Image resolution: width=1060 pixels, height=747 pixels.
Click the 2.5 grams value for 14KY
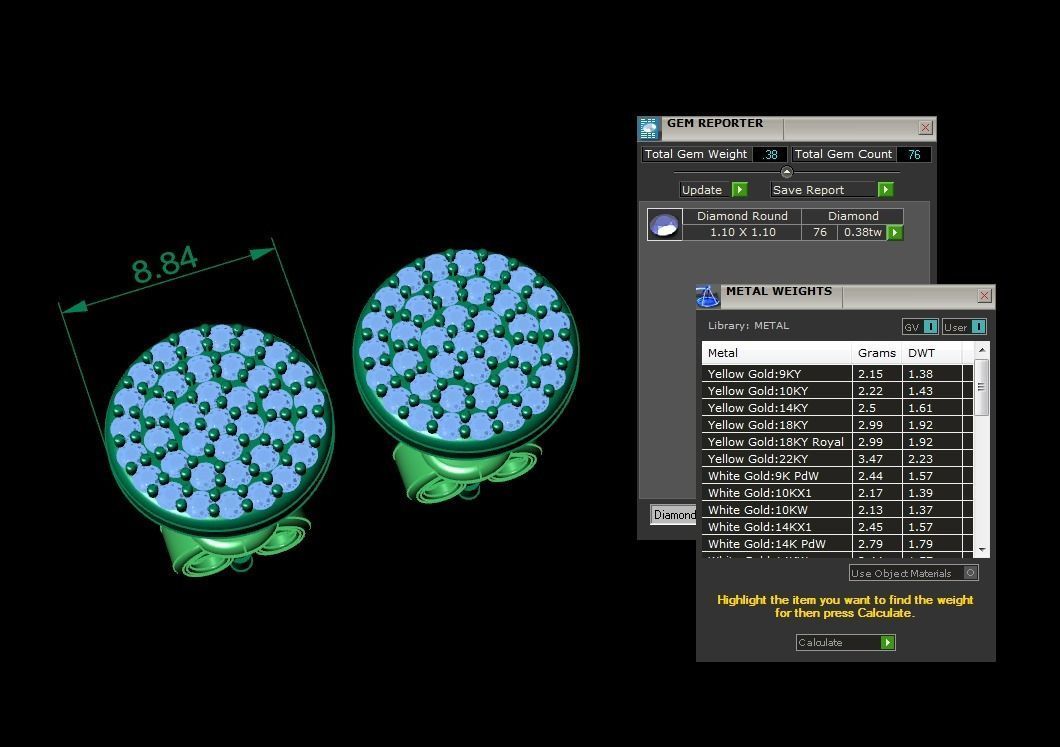pos(867,408)
